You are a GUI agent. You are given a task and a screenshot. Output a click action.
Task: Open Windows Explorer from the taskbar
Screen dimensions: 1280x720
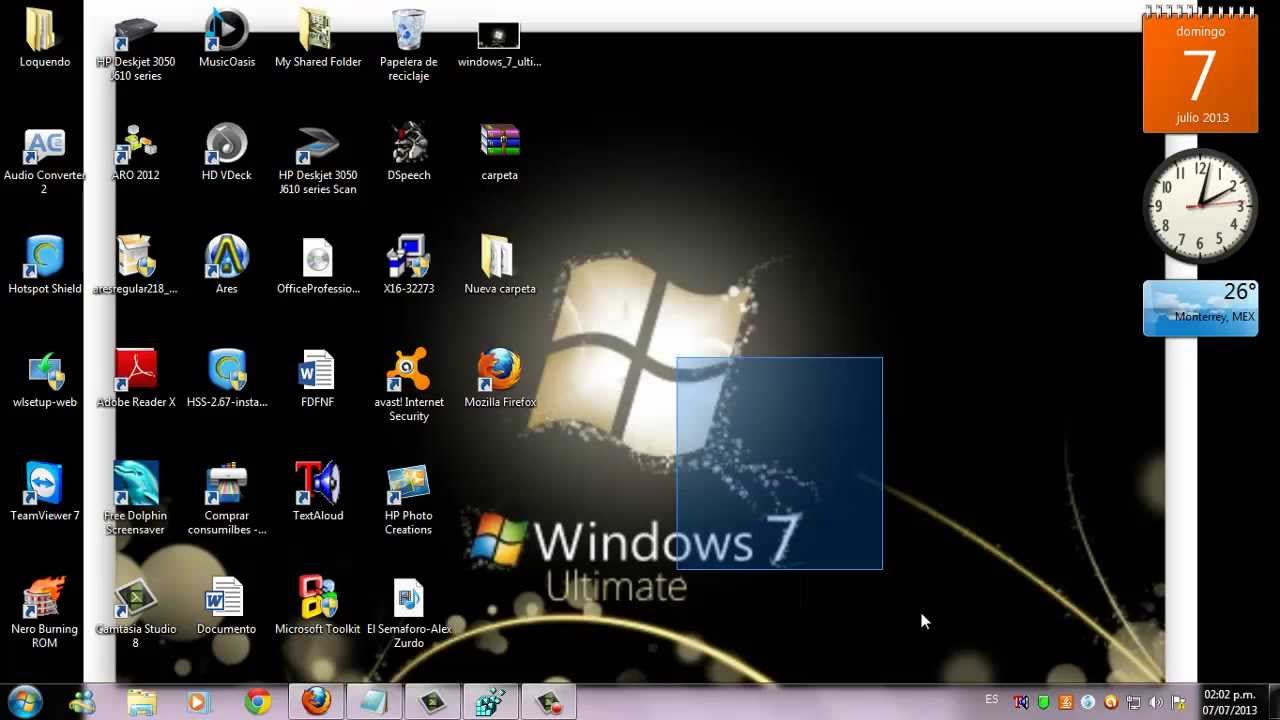[141, 702]
